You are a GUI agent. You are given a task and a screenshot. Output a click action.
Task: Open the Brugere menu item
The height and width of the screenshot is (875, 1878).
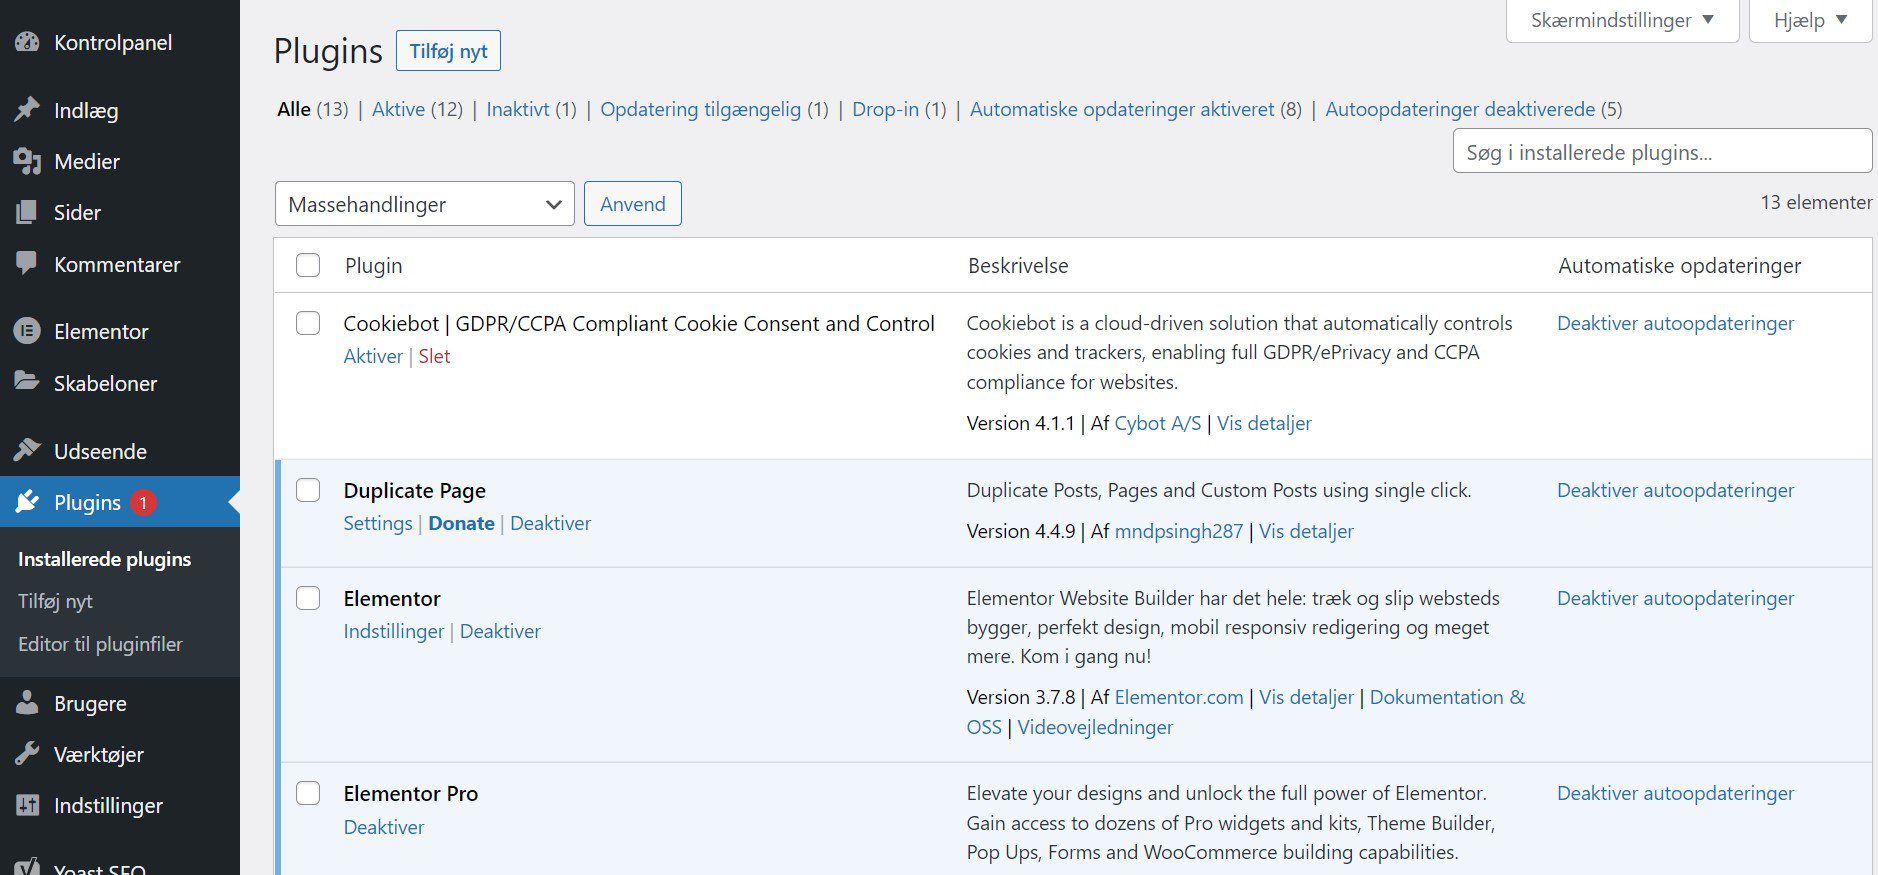(90, 703)
